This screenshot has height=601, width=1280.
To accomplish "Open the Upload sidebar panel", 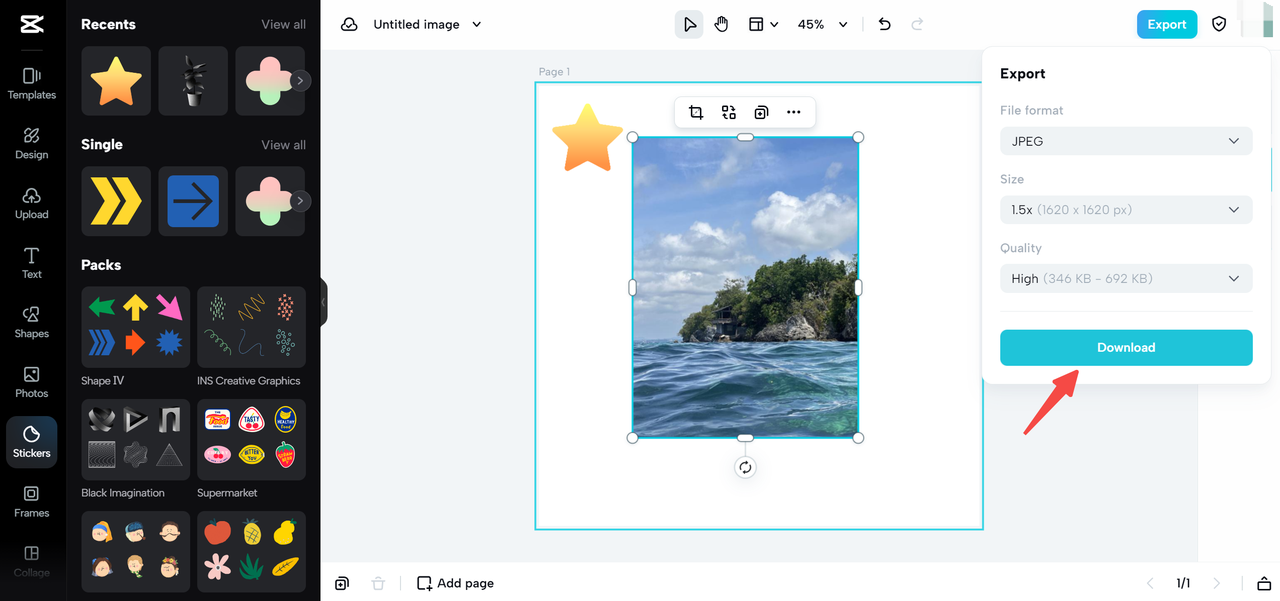I will (32, 203).
